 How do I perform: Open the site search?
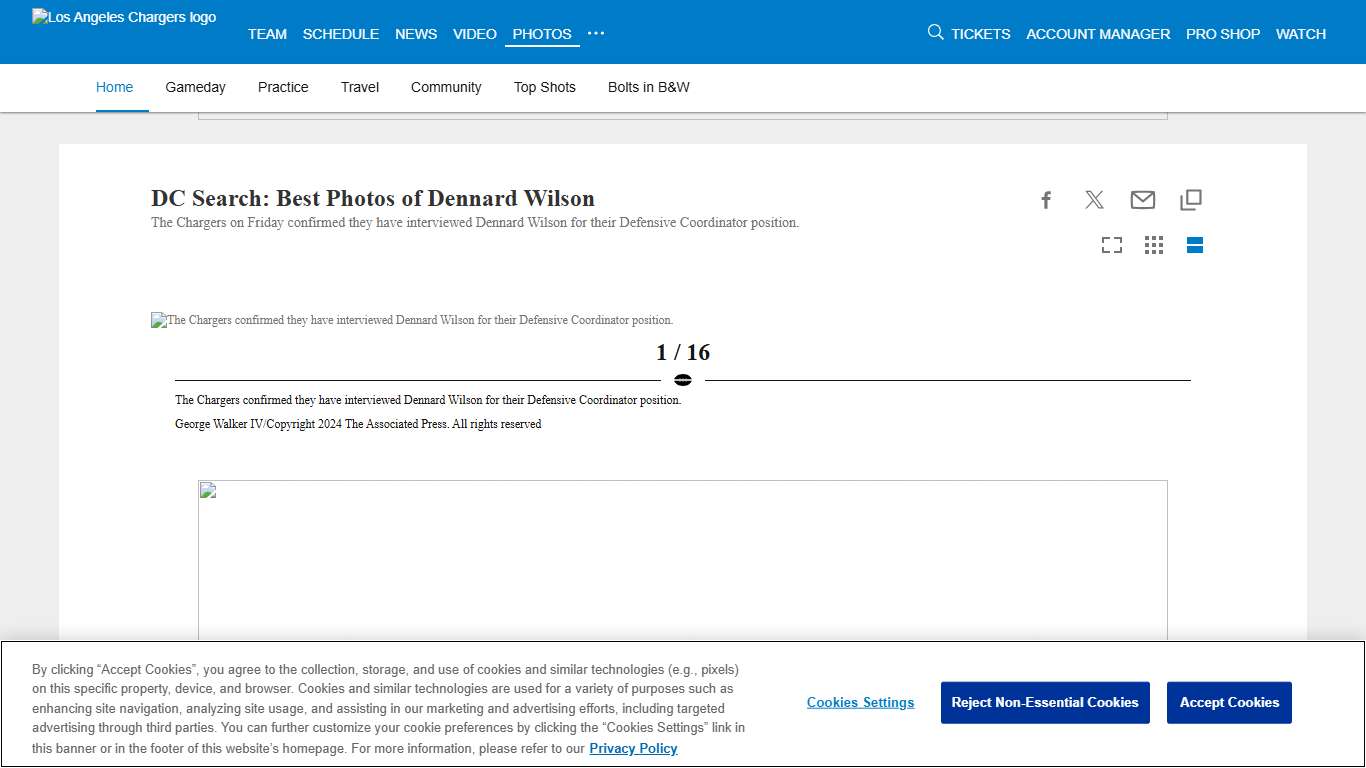coord(935,31)
